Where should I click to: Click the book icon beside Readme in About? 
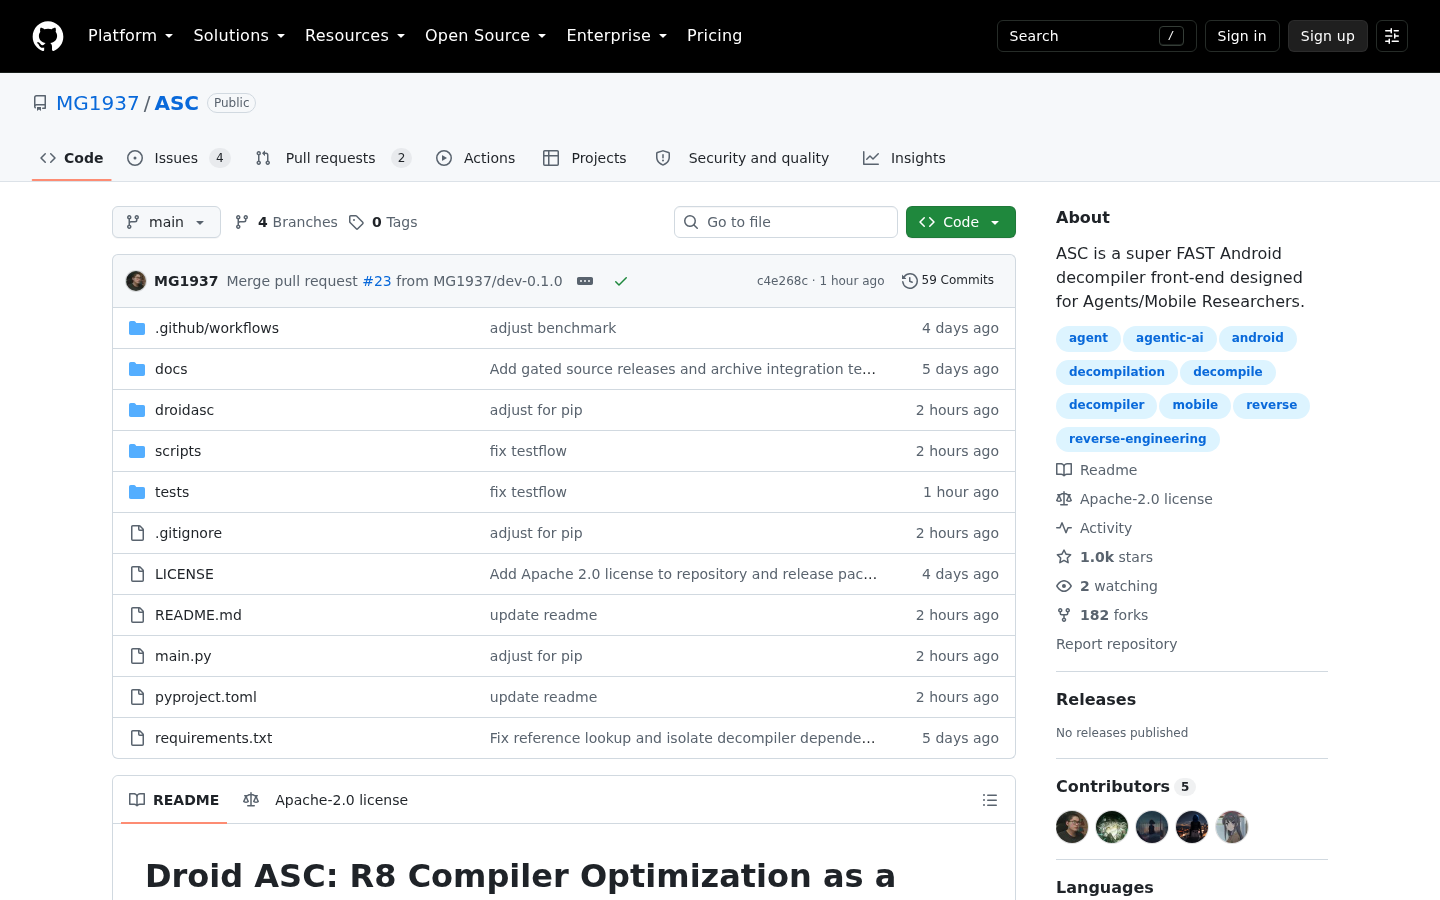tap(1064, 470)
